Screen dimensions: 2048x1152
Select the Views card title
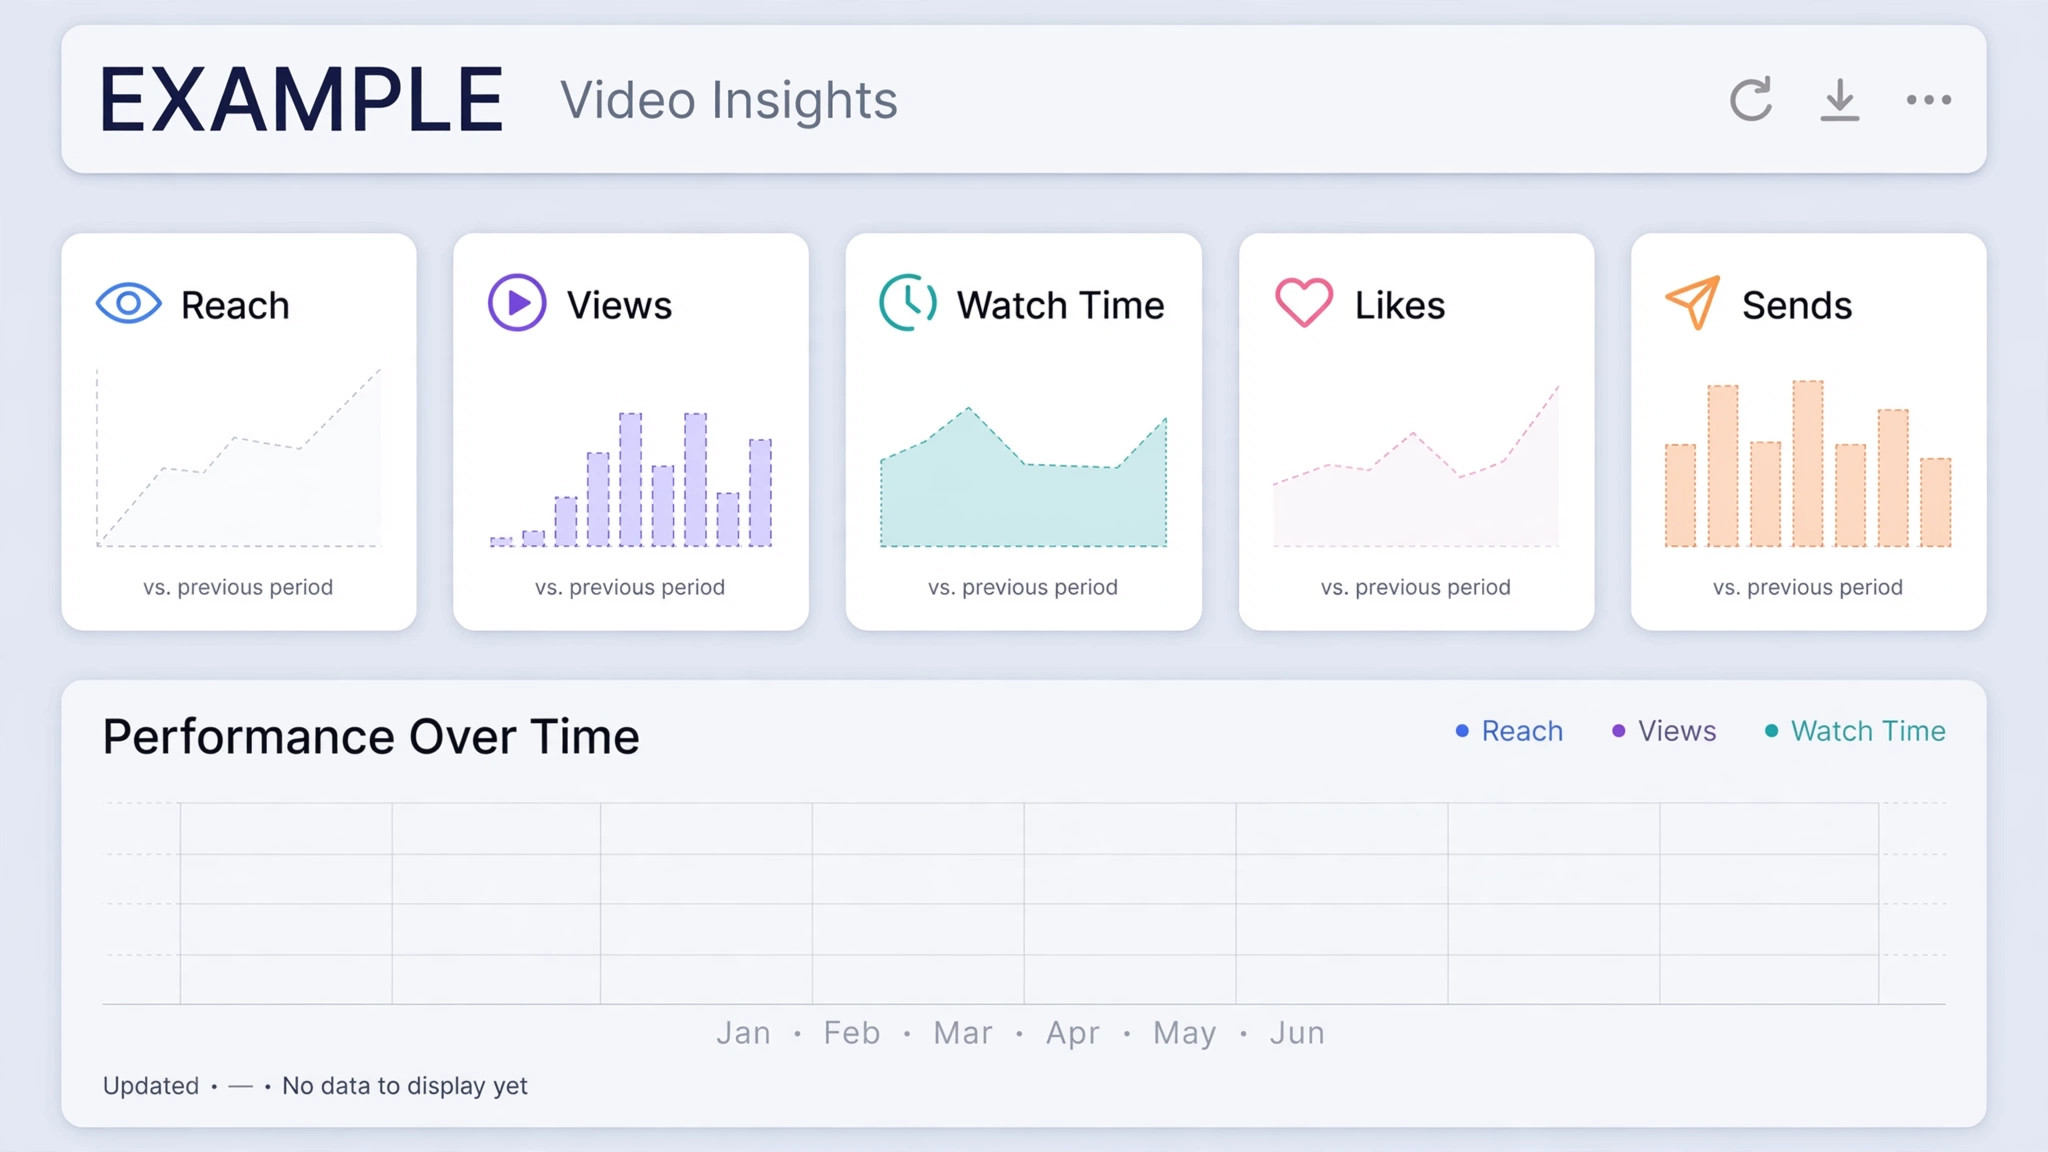coord(619,305)
